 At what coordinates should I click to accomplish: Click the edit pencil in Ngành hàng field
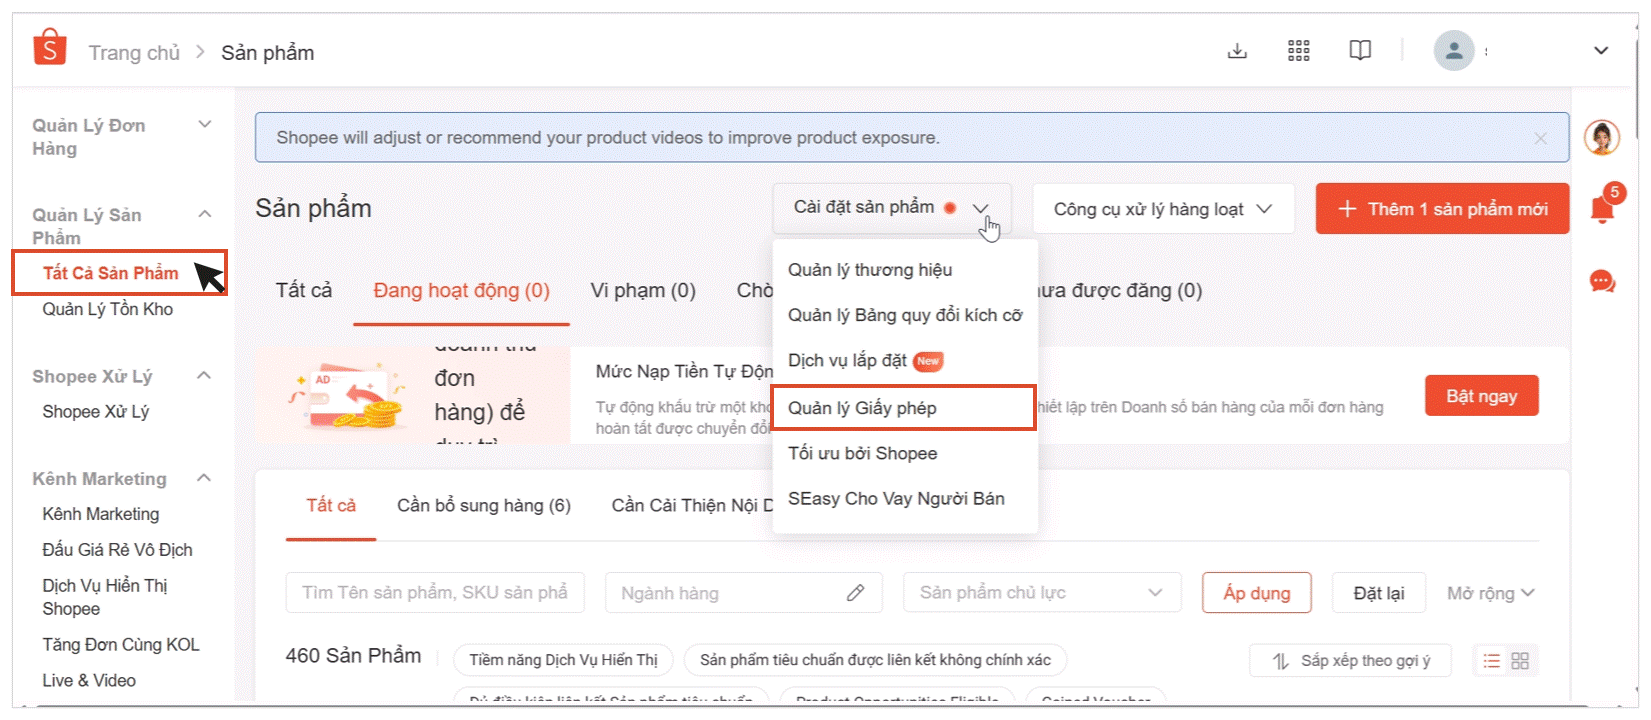tap(855, 593)
